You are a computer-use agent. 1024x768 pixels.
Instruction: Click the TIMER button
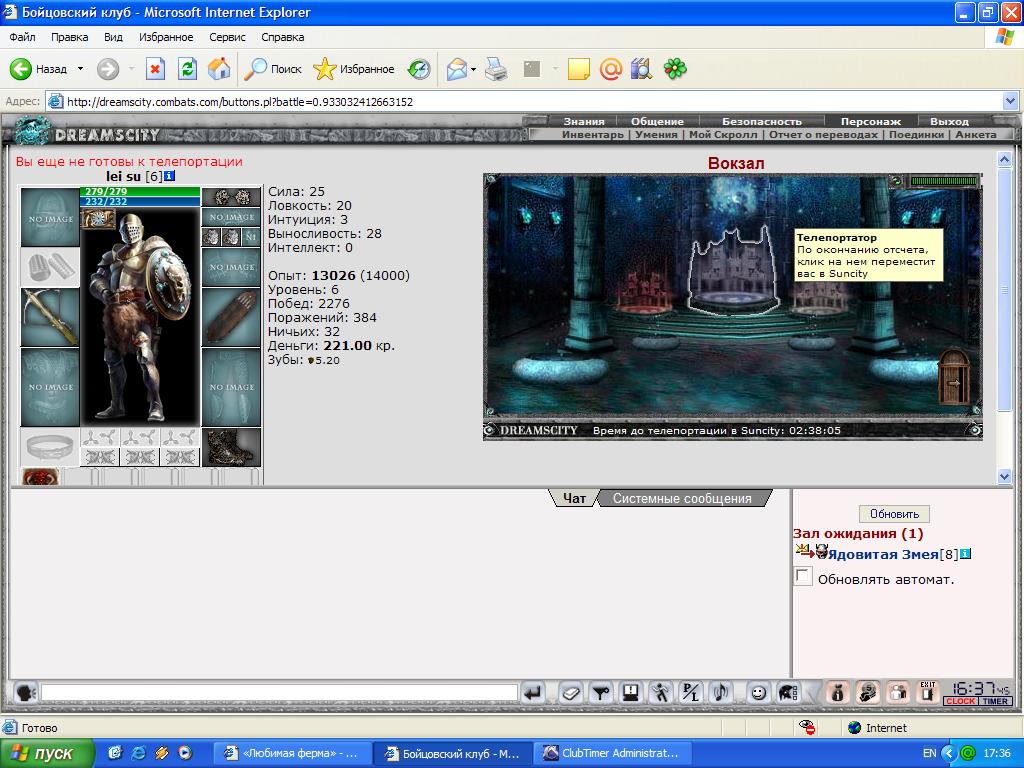click(995, 701)
